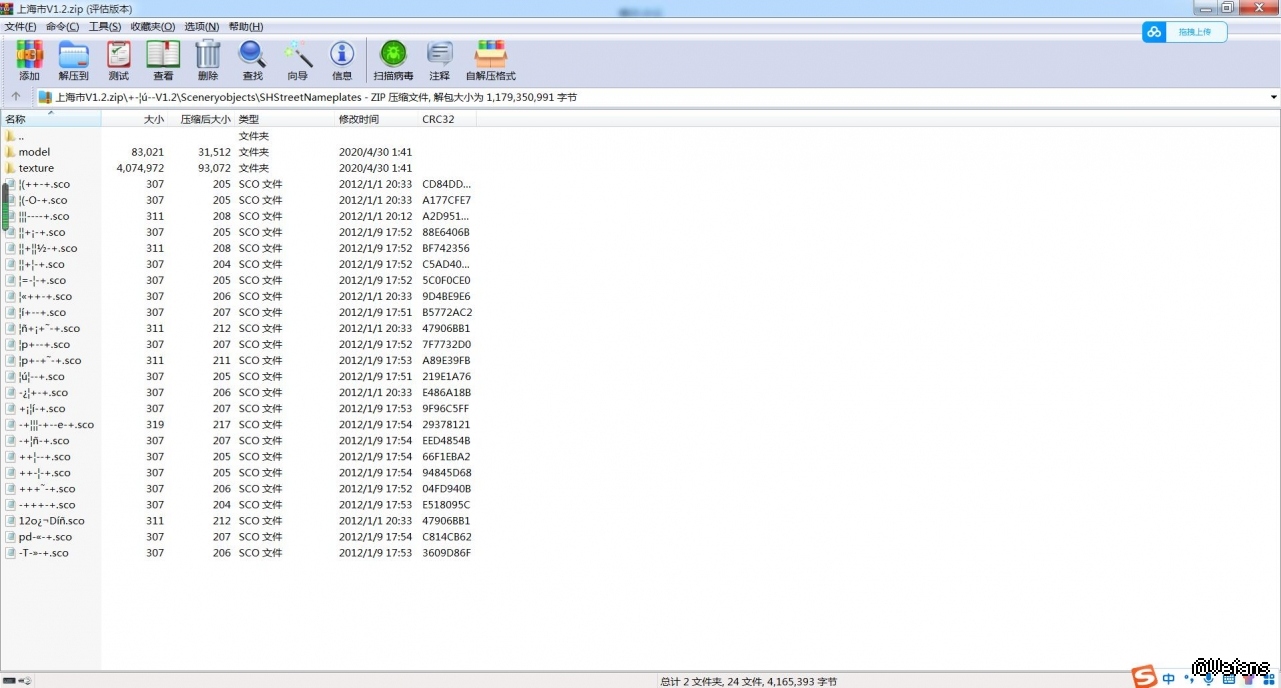1281x688 pixels.
Task: Select the model folder name
Action: coord(34,152)
